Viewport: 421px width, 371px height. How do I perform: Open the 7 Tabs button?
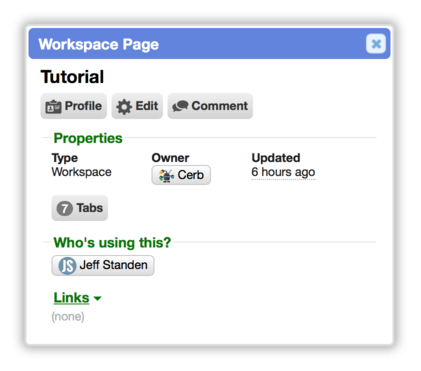[80, 208]
